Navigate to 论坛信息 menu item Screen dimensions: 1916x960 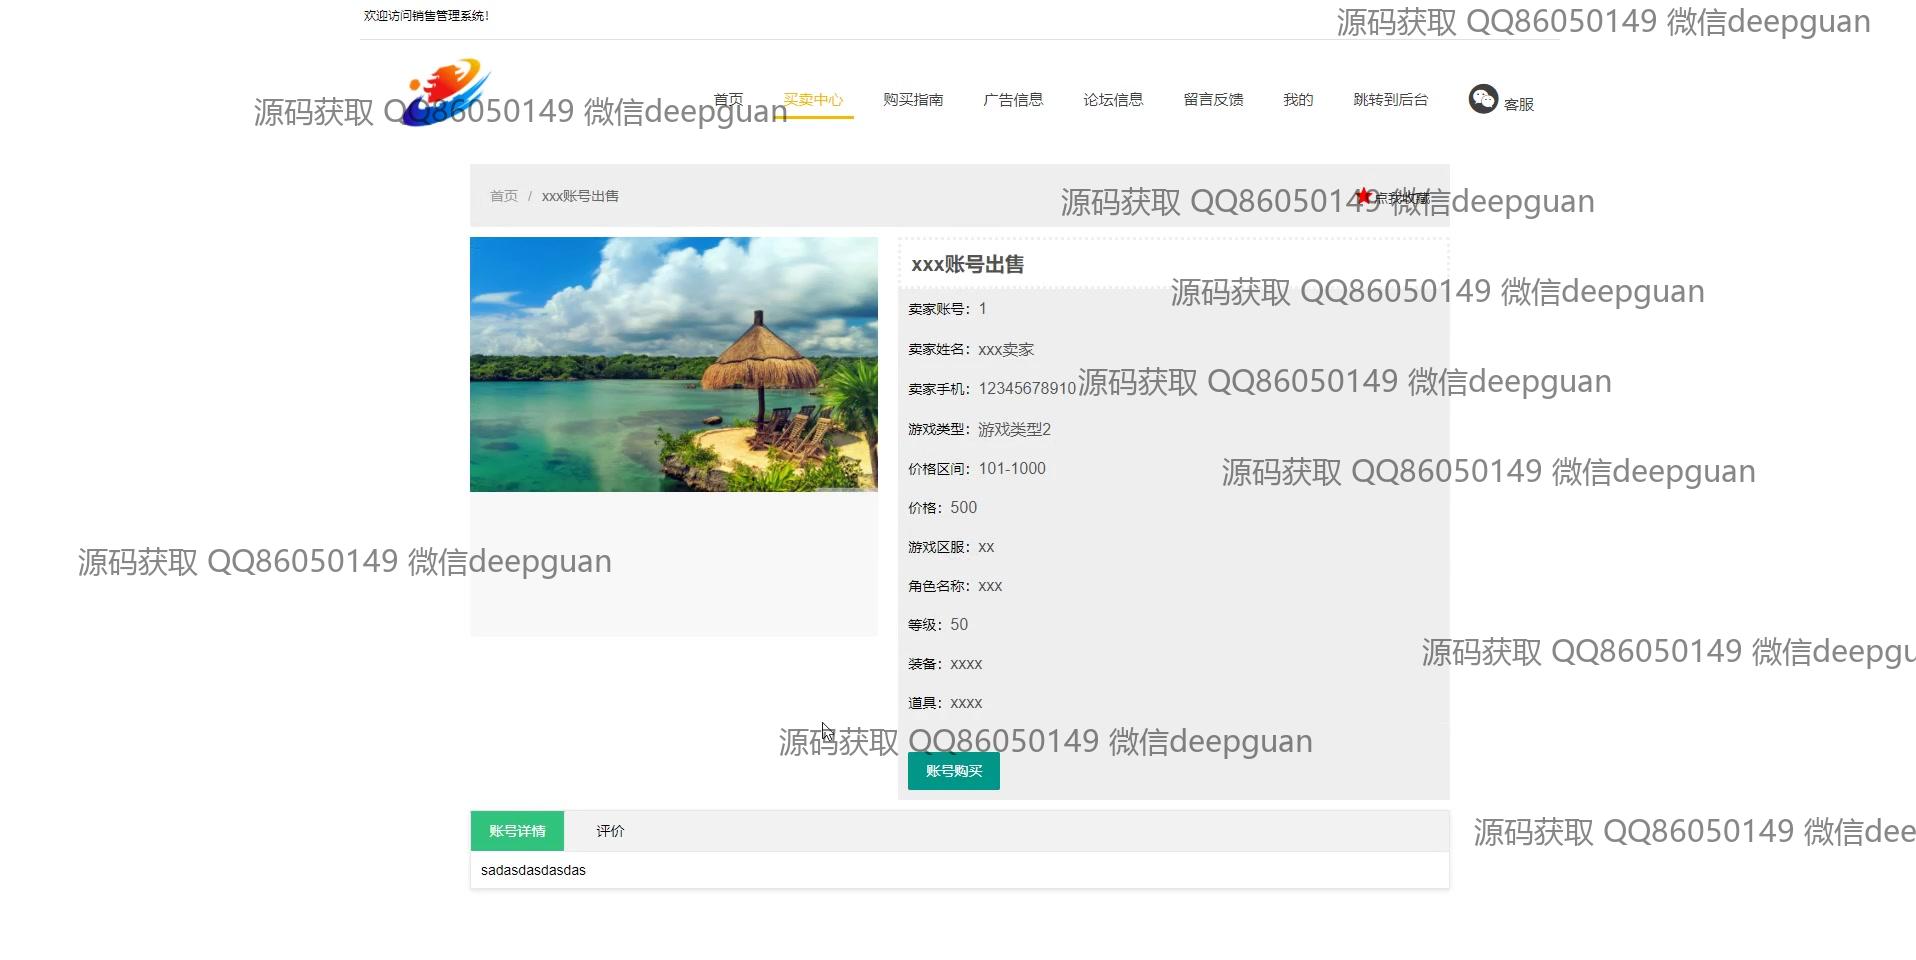(x=1113, y=99)
